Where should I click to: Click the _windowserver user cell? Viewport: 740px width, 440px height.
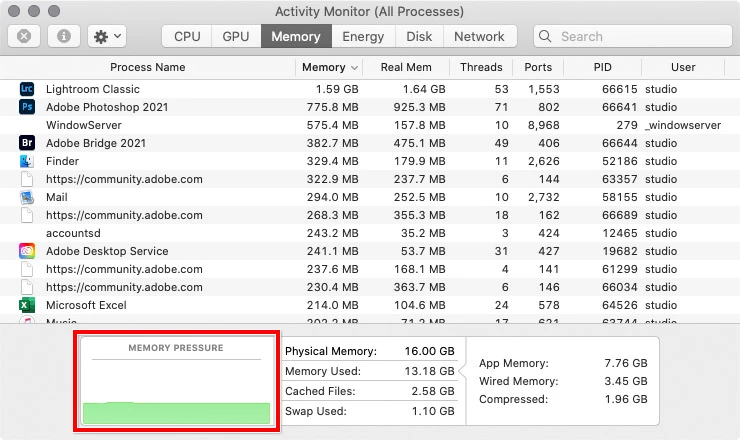[683, 125]
